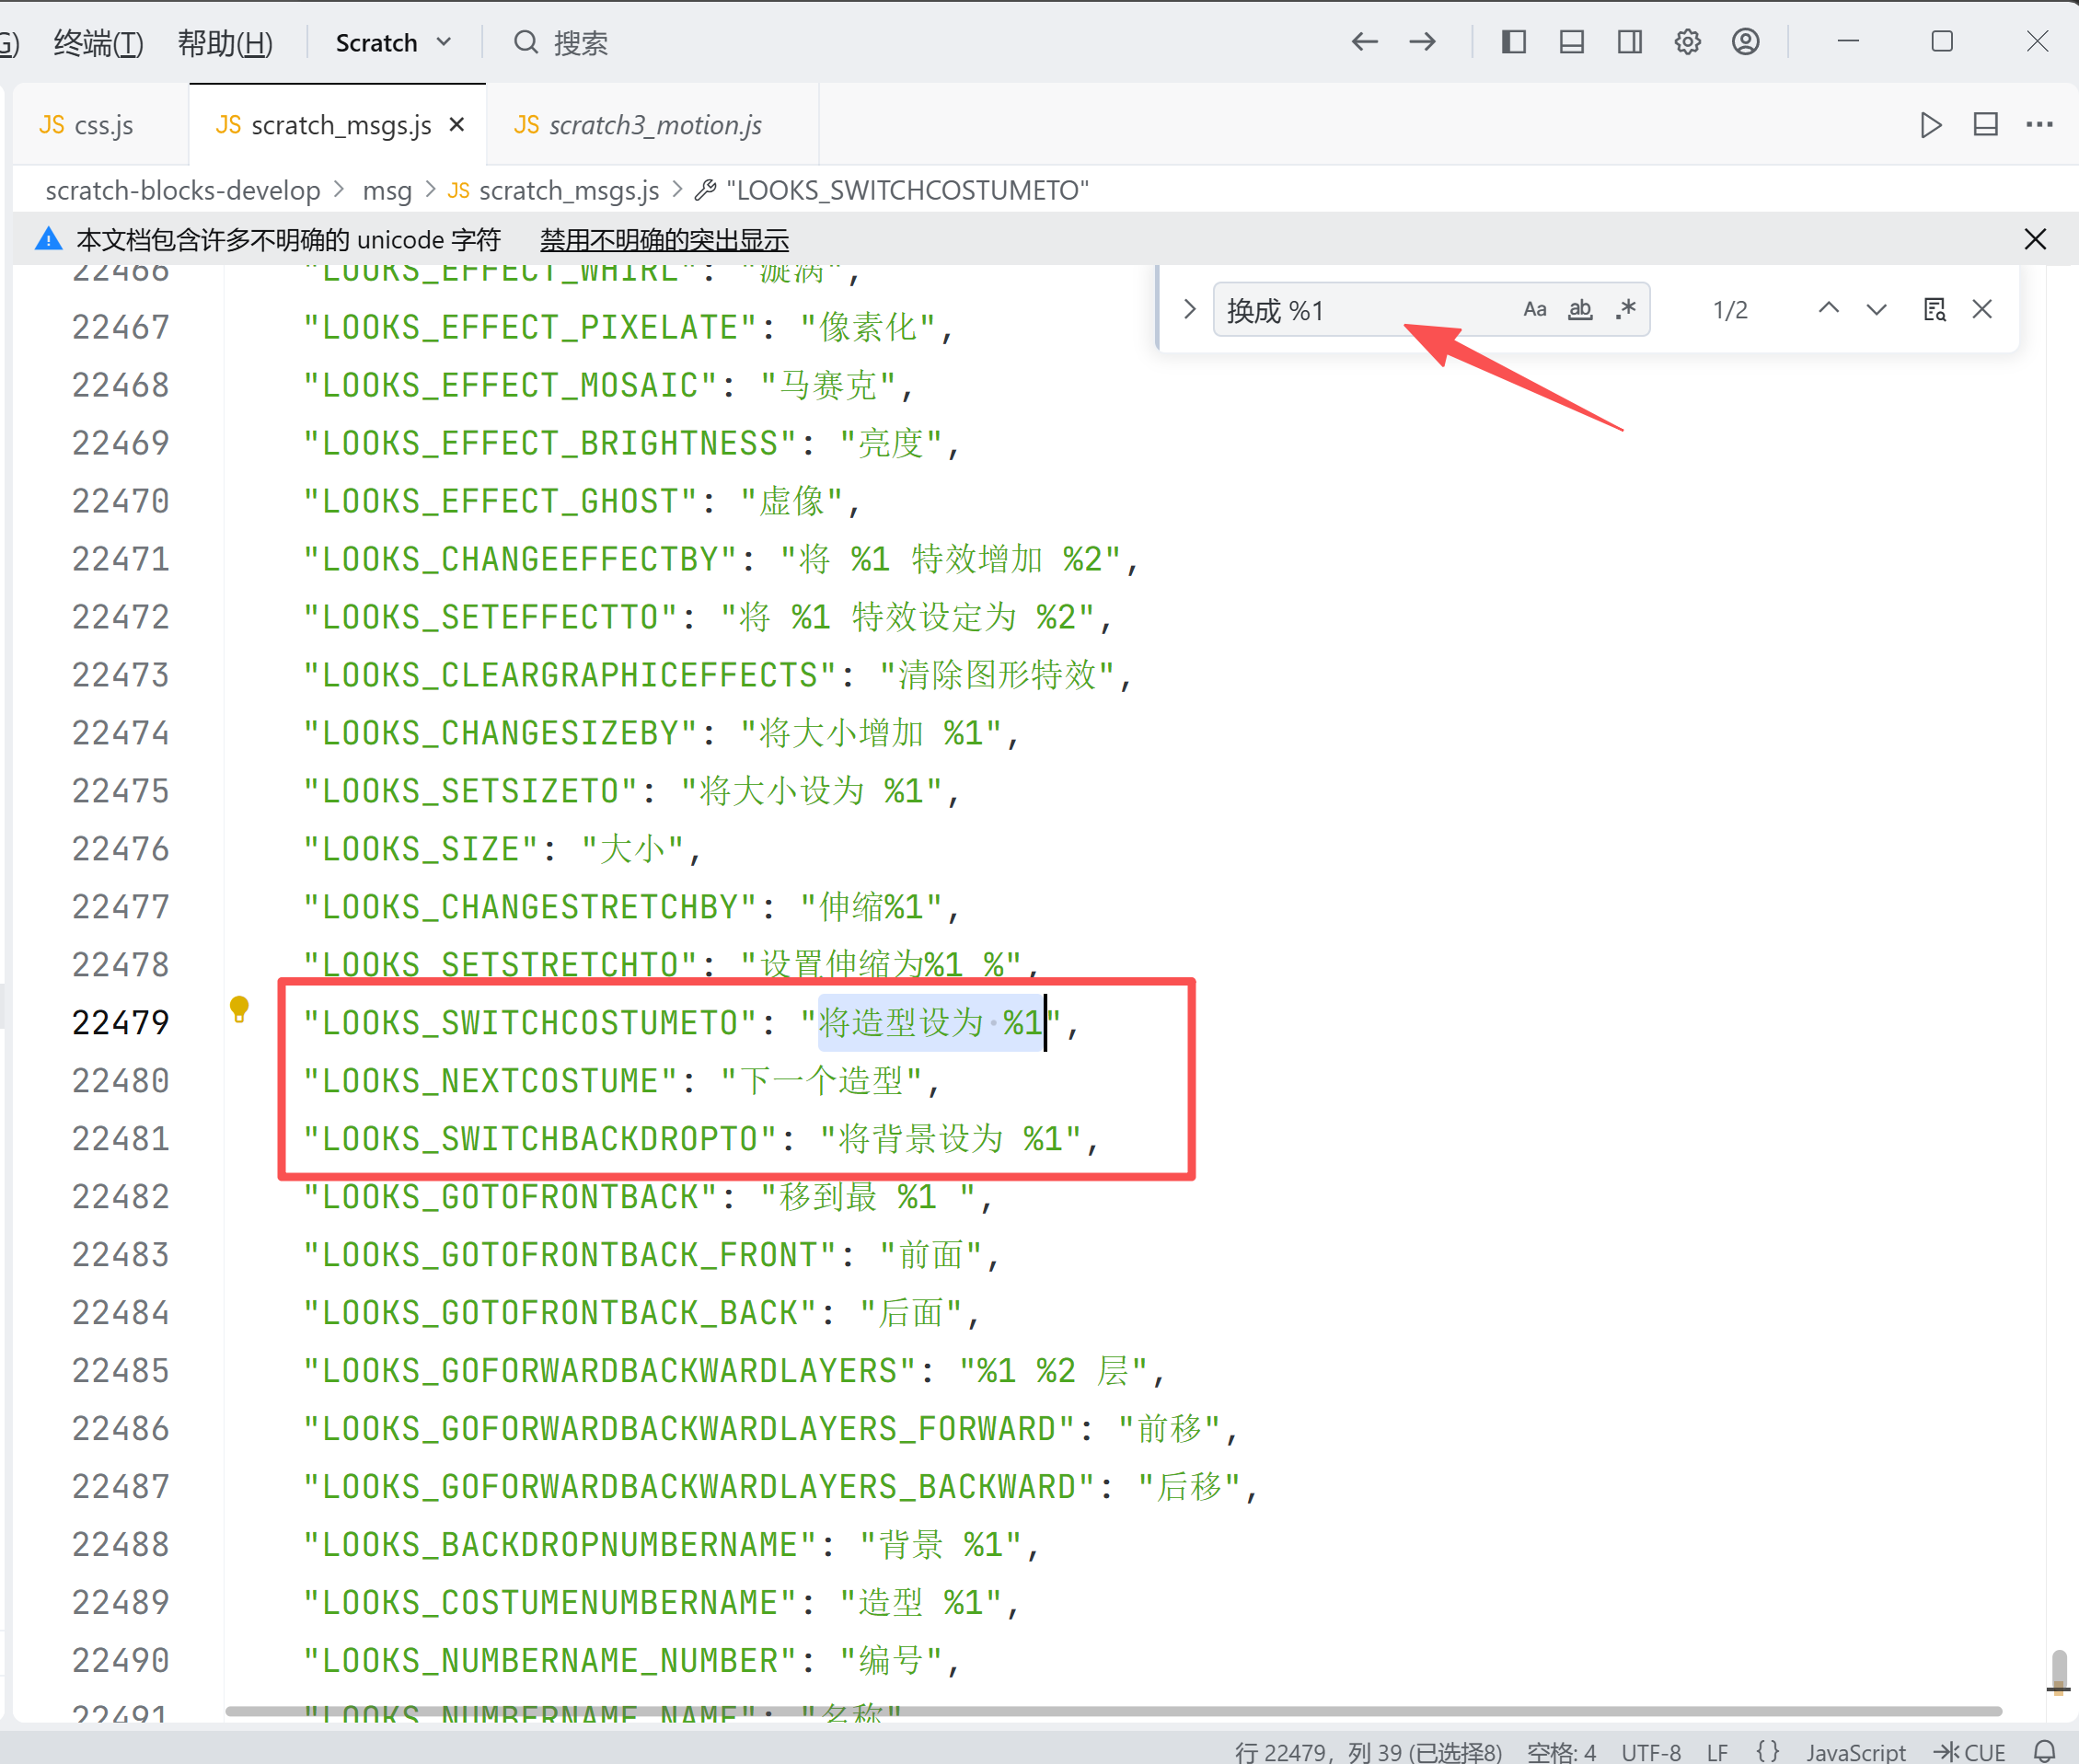Open the account profile icon
Screen dimensions: 2079x1764
pyautogui.click(x=1745, y=42)
